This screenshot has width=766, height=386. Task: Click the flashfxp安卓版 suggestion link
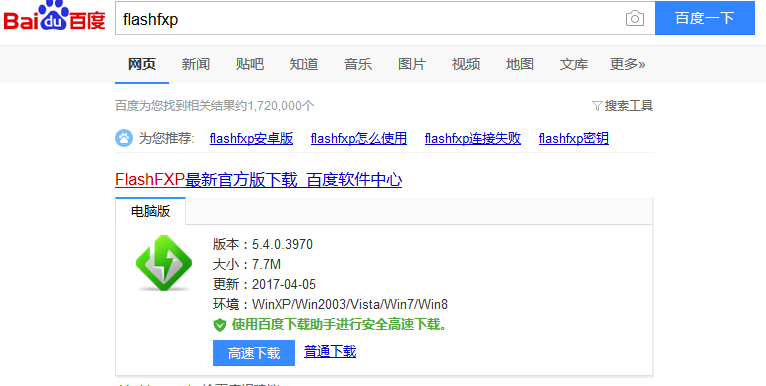pos(252,138)
